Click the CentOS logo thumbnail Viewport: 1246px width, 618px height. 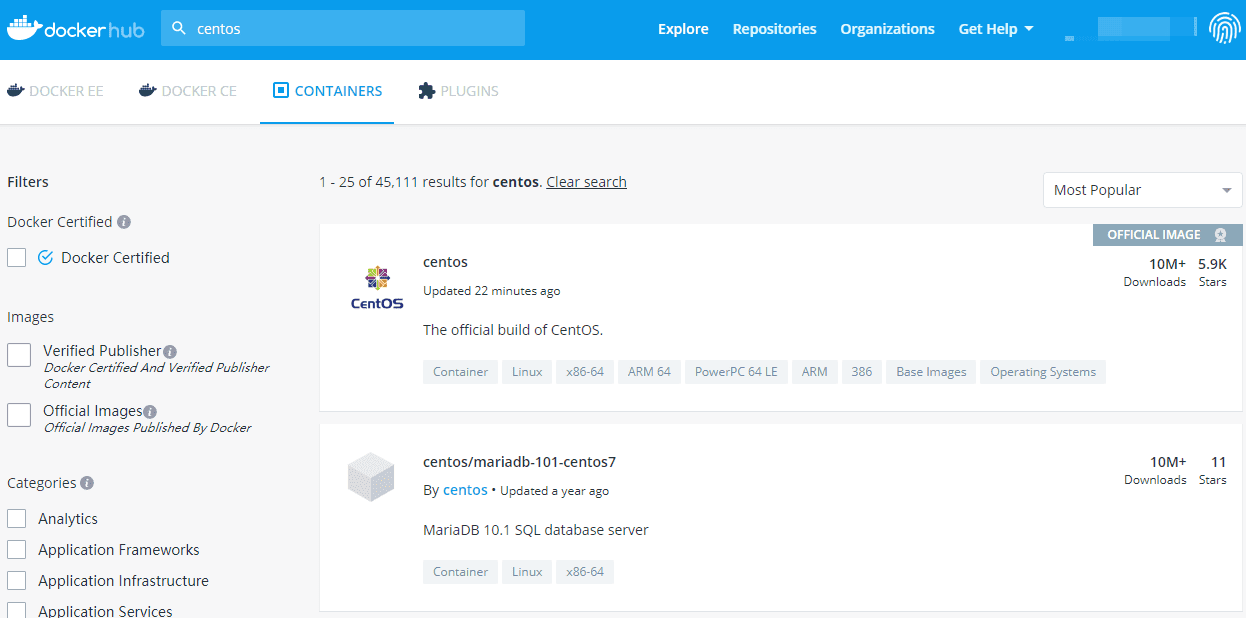pos(377,288)
